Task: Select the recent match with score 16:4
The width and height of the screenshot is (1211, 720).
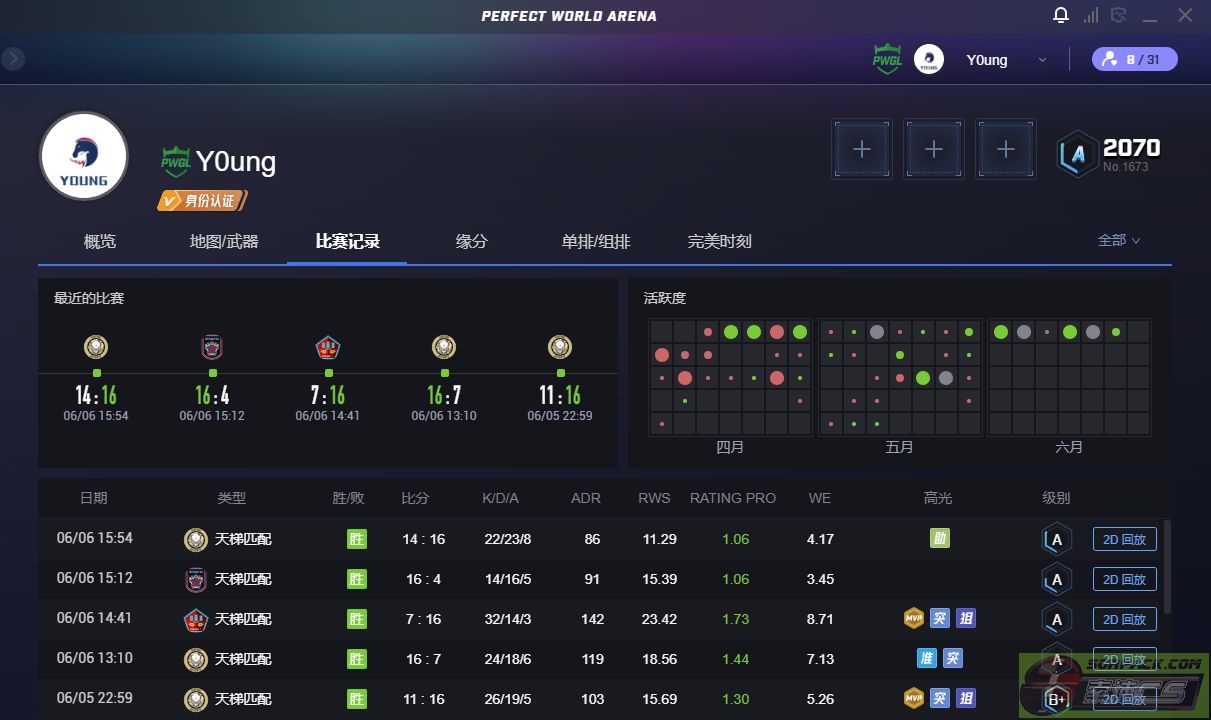Action: 212,382
